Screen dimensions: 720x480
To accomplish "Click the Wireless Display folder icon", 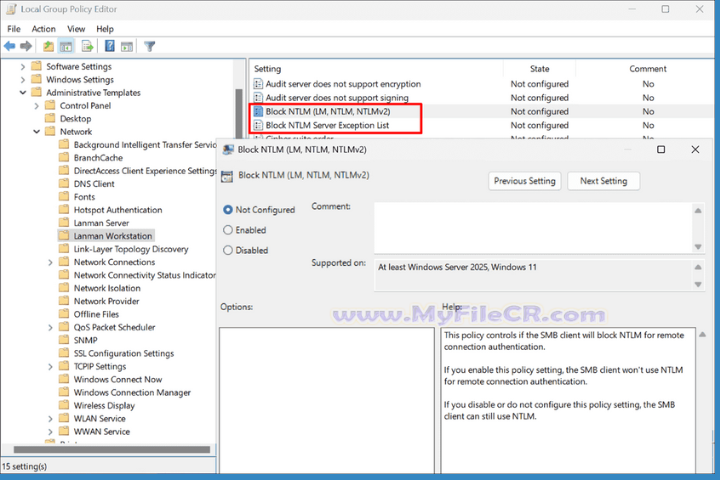I will coord(64,405).
